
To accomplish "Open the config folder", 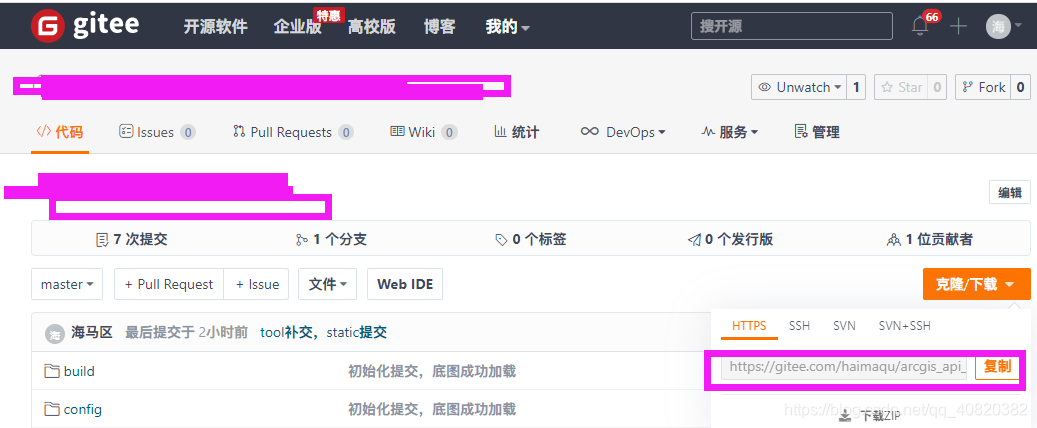I will click(83, 409).
